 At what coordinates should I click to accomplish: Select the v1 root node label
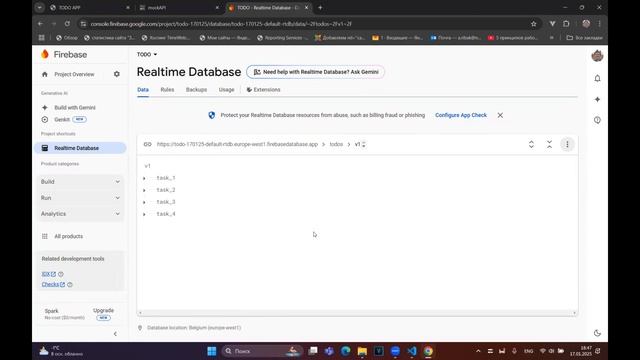coord(147,166)
